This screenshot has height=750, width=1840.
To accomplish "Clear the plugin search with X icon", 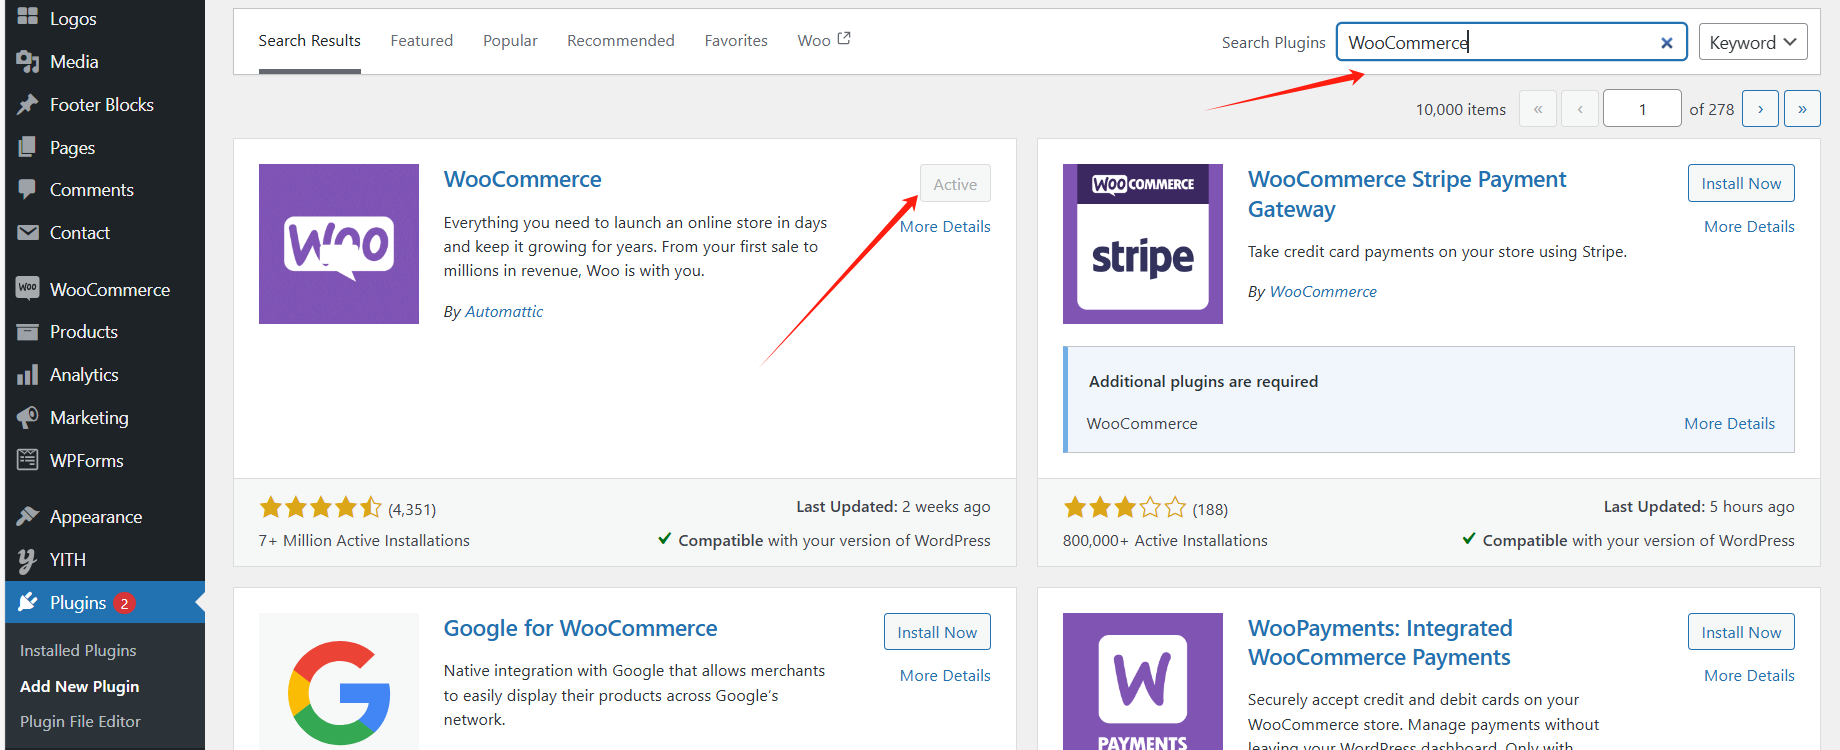I will pos(1667,43).
